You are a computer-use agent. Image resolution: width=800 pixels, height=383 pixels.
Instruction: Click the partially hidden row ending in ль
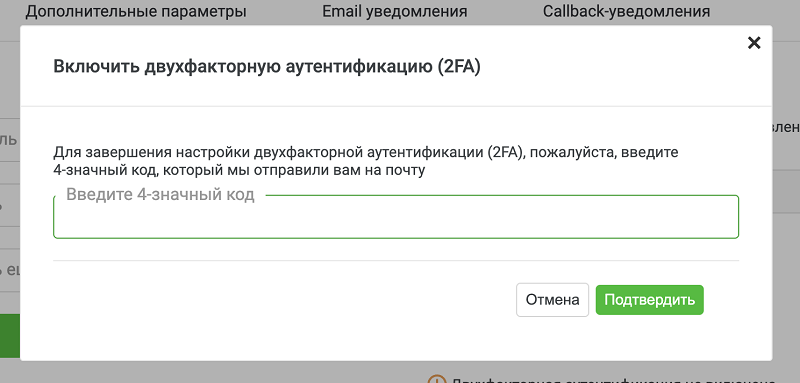point(10,140)
